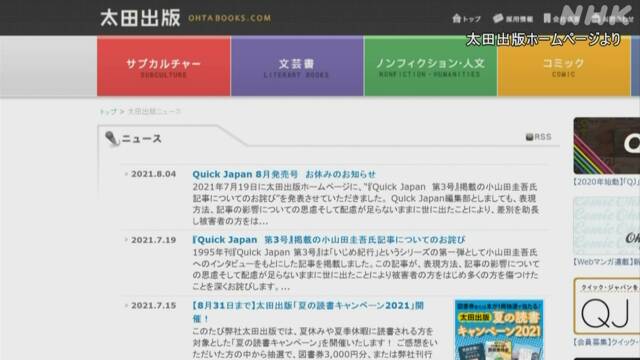This screenshot has height=360, width=640.
Task: Open 『Quick Japan 第3号』小山田圭吾氏記事についてのお詫び headline
Action: click(x=329, y=240)
